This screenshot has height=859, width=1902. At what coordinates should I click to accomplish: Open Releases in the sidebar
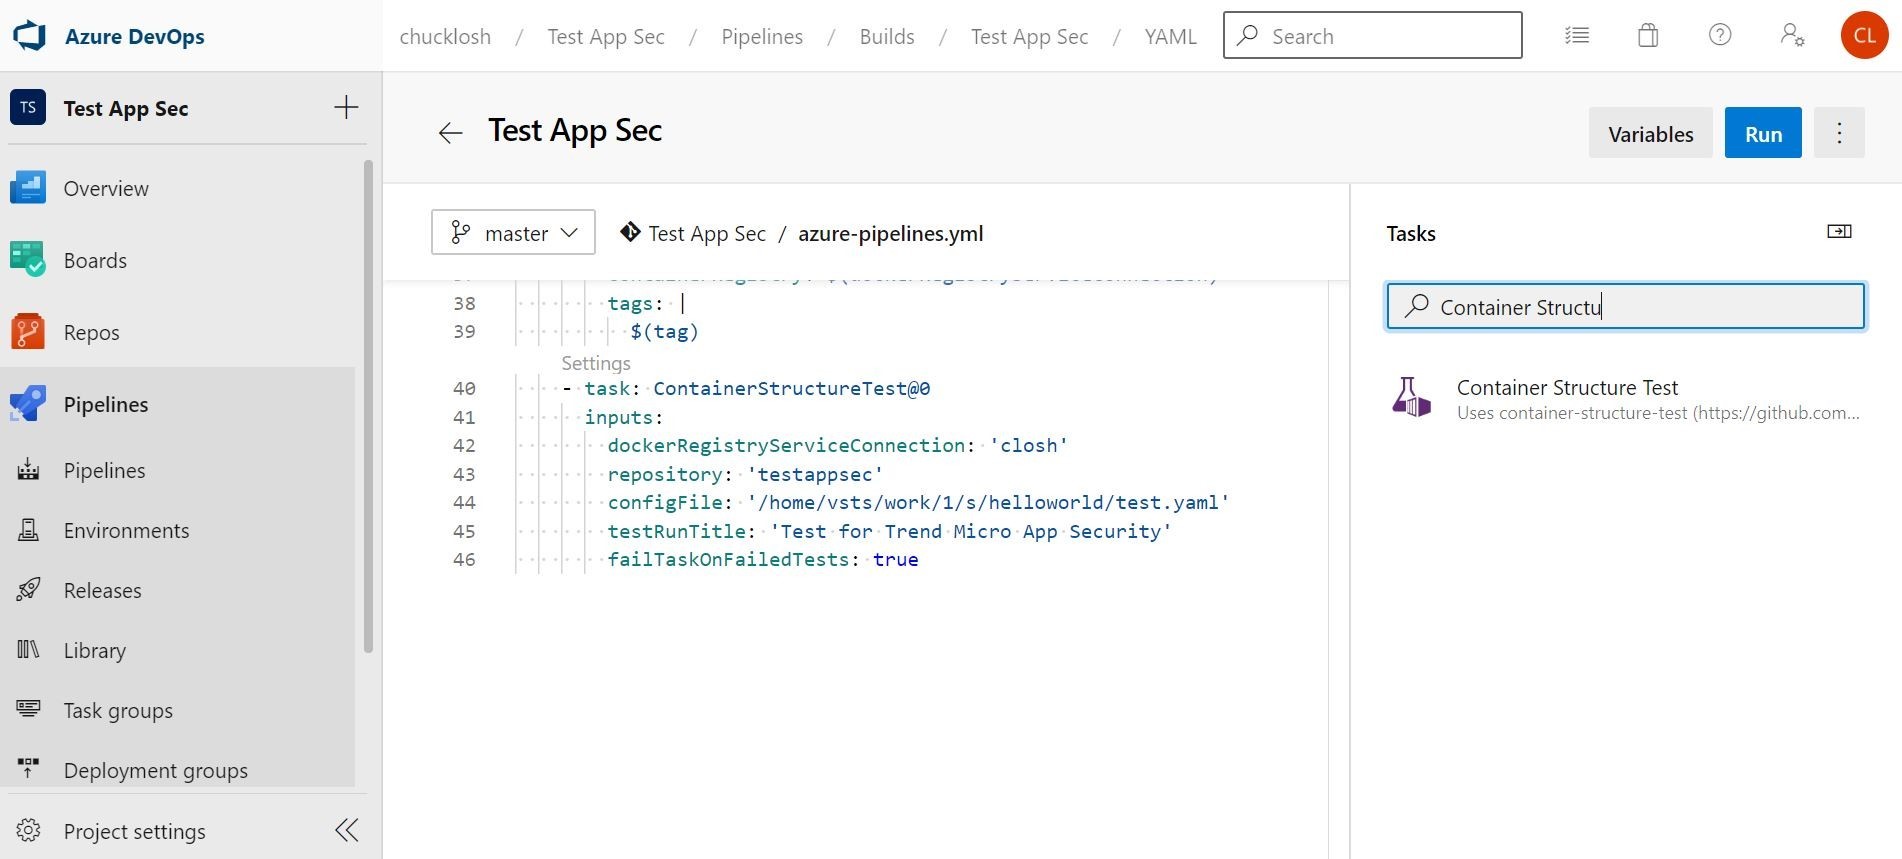pos(102,590)
